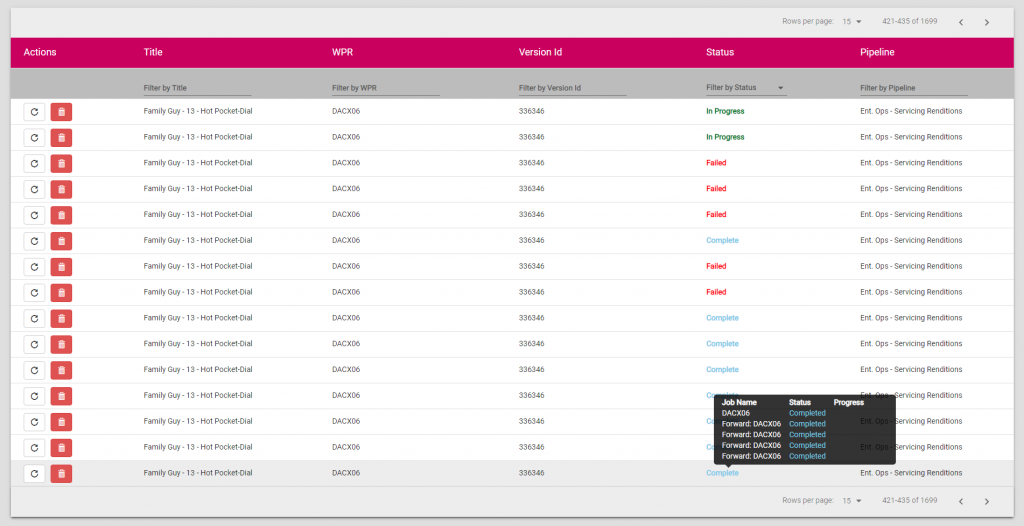Retry the last row's job with refresh icon
This screenshot has width=1024, height=526.
click(x=34, y=474)
